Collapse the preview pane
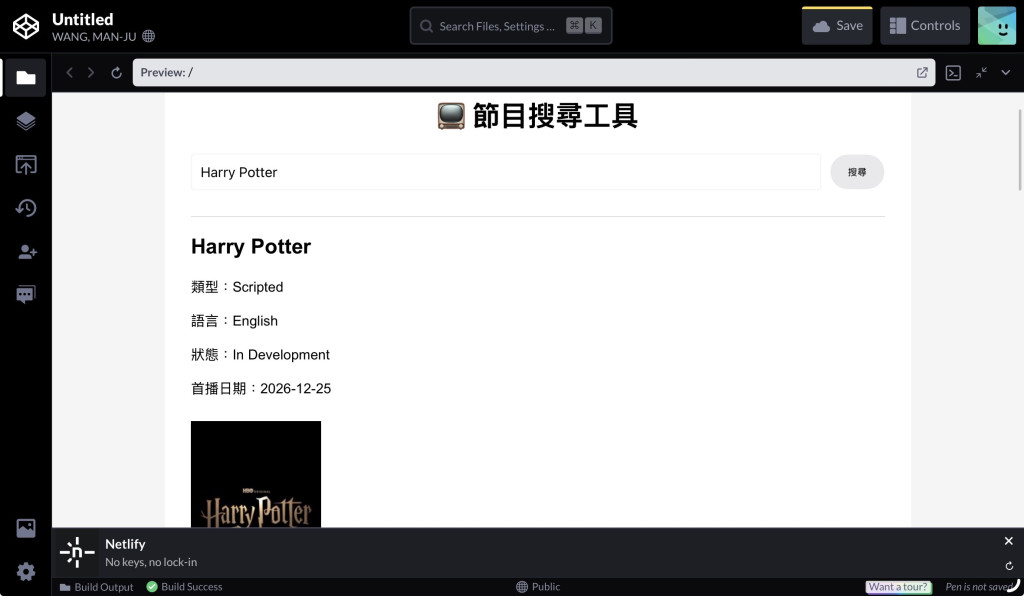 pos(982,72)
